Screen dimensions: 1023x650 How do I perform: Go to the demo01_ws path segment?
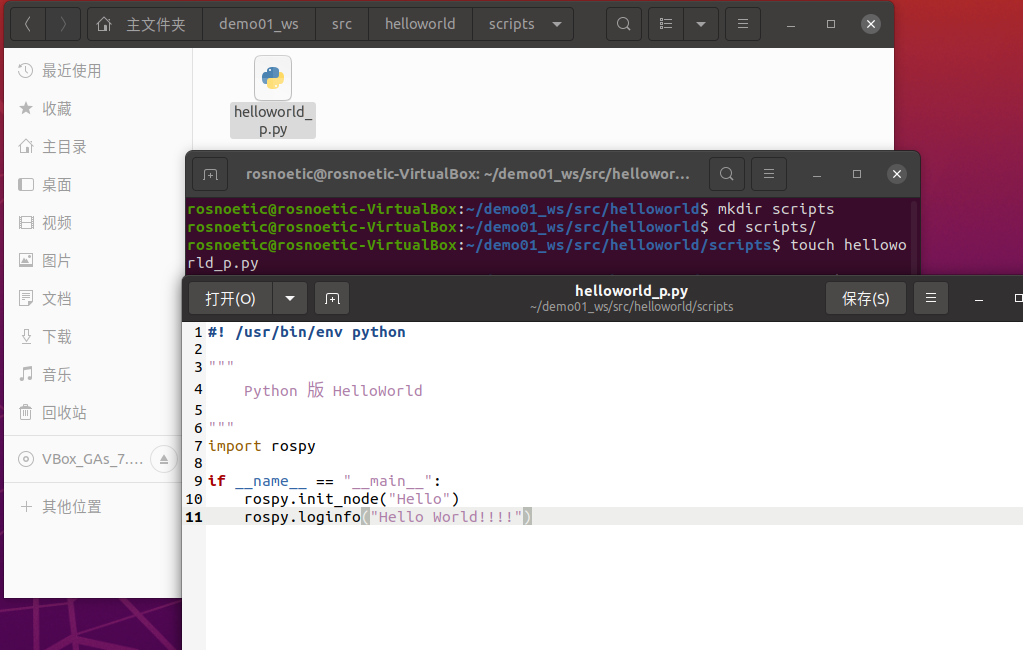259,24
